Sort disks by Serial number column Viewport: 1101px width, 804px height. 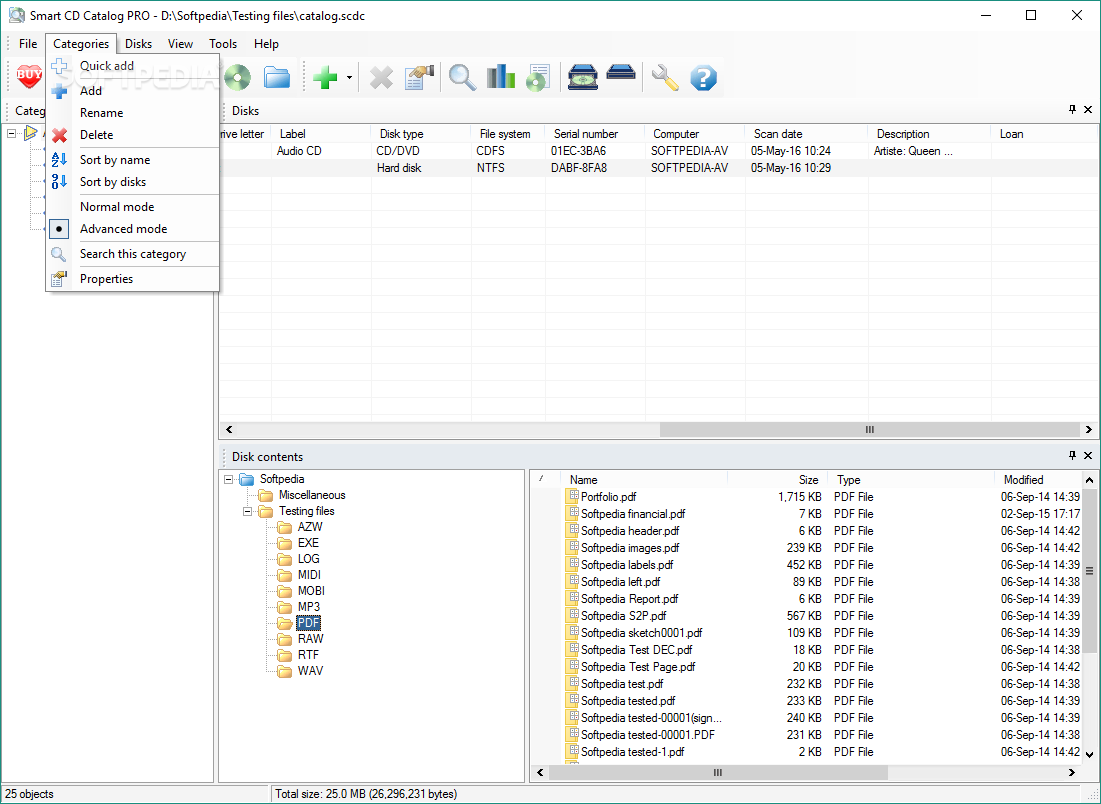pos(595,134)
